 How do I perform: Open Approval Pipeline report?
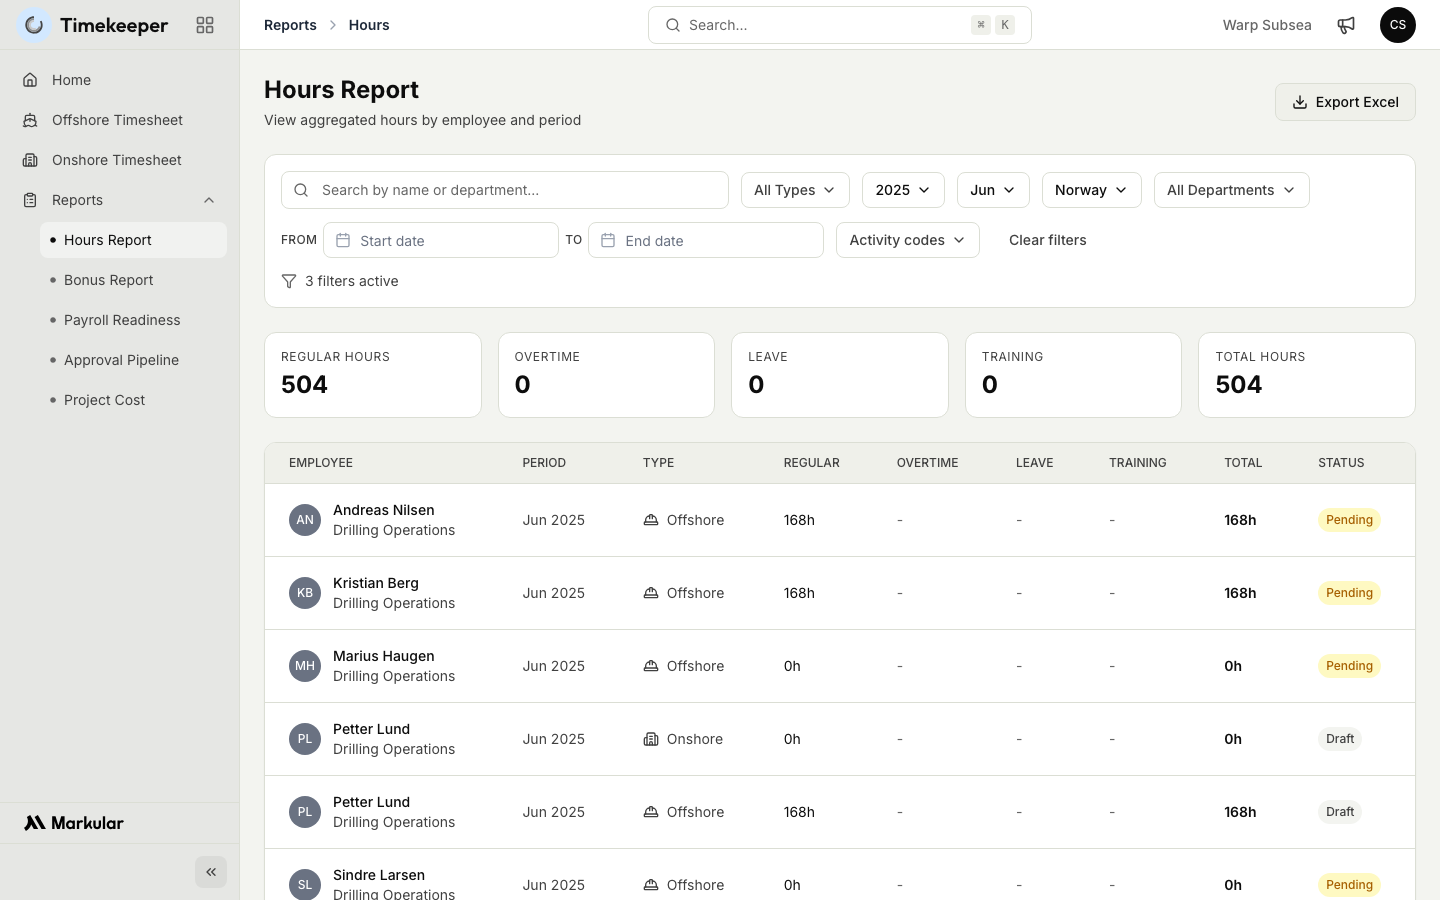click(x=133, y=360)
